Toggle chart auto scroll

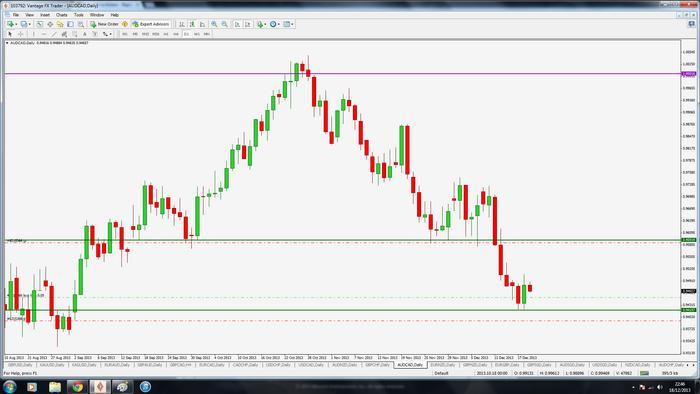click(x=237, y=24)
